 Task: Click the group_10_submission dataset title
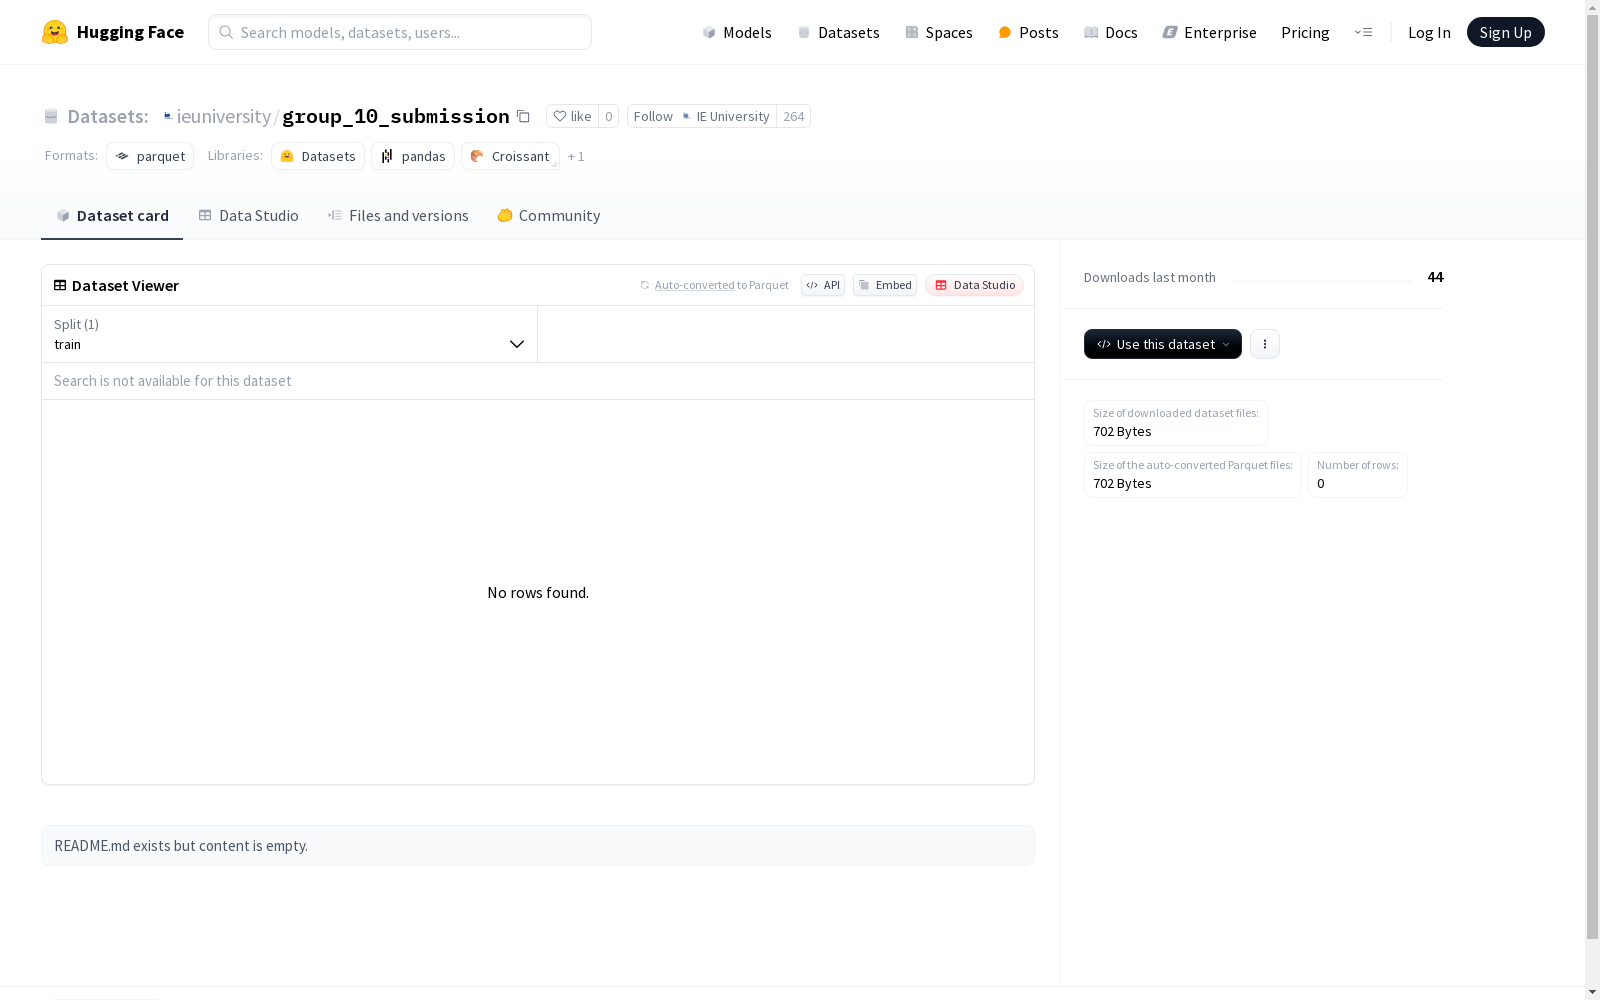point(396,116)
